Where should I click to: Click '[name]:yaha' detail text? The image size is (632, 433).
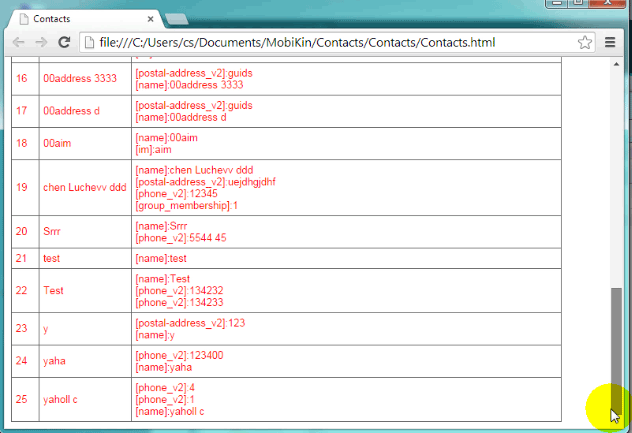point(164,367)
